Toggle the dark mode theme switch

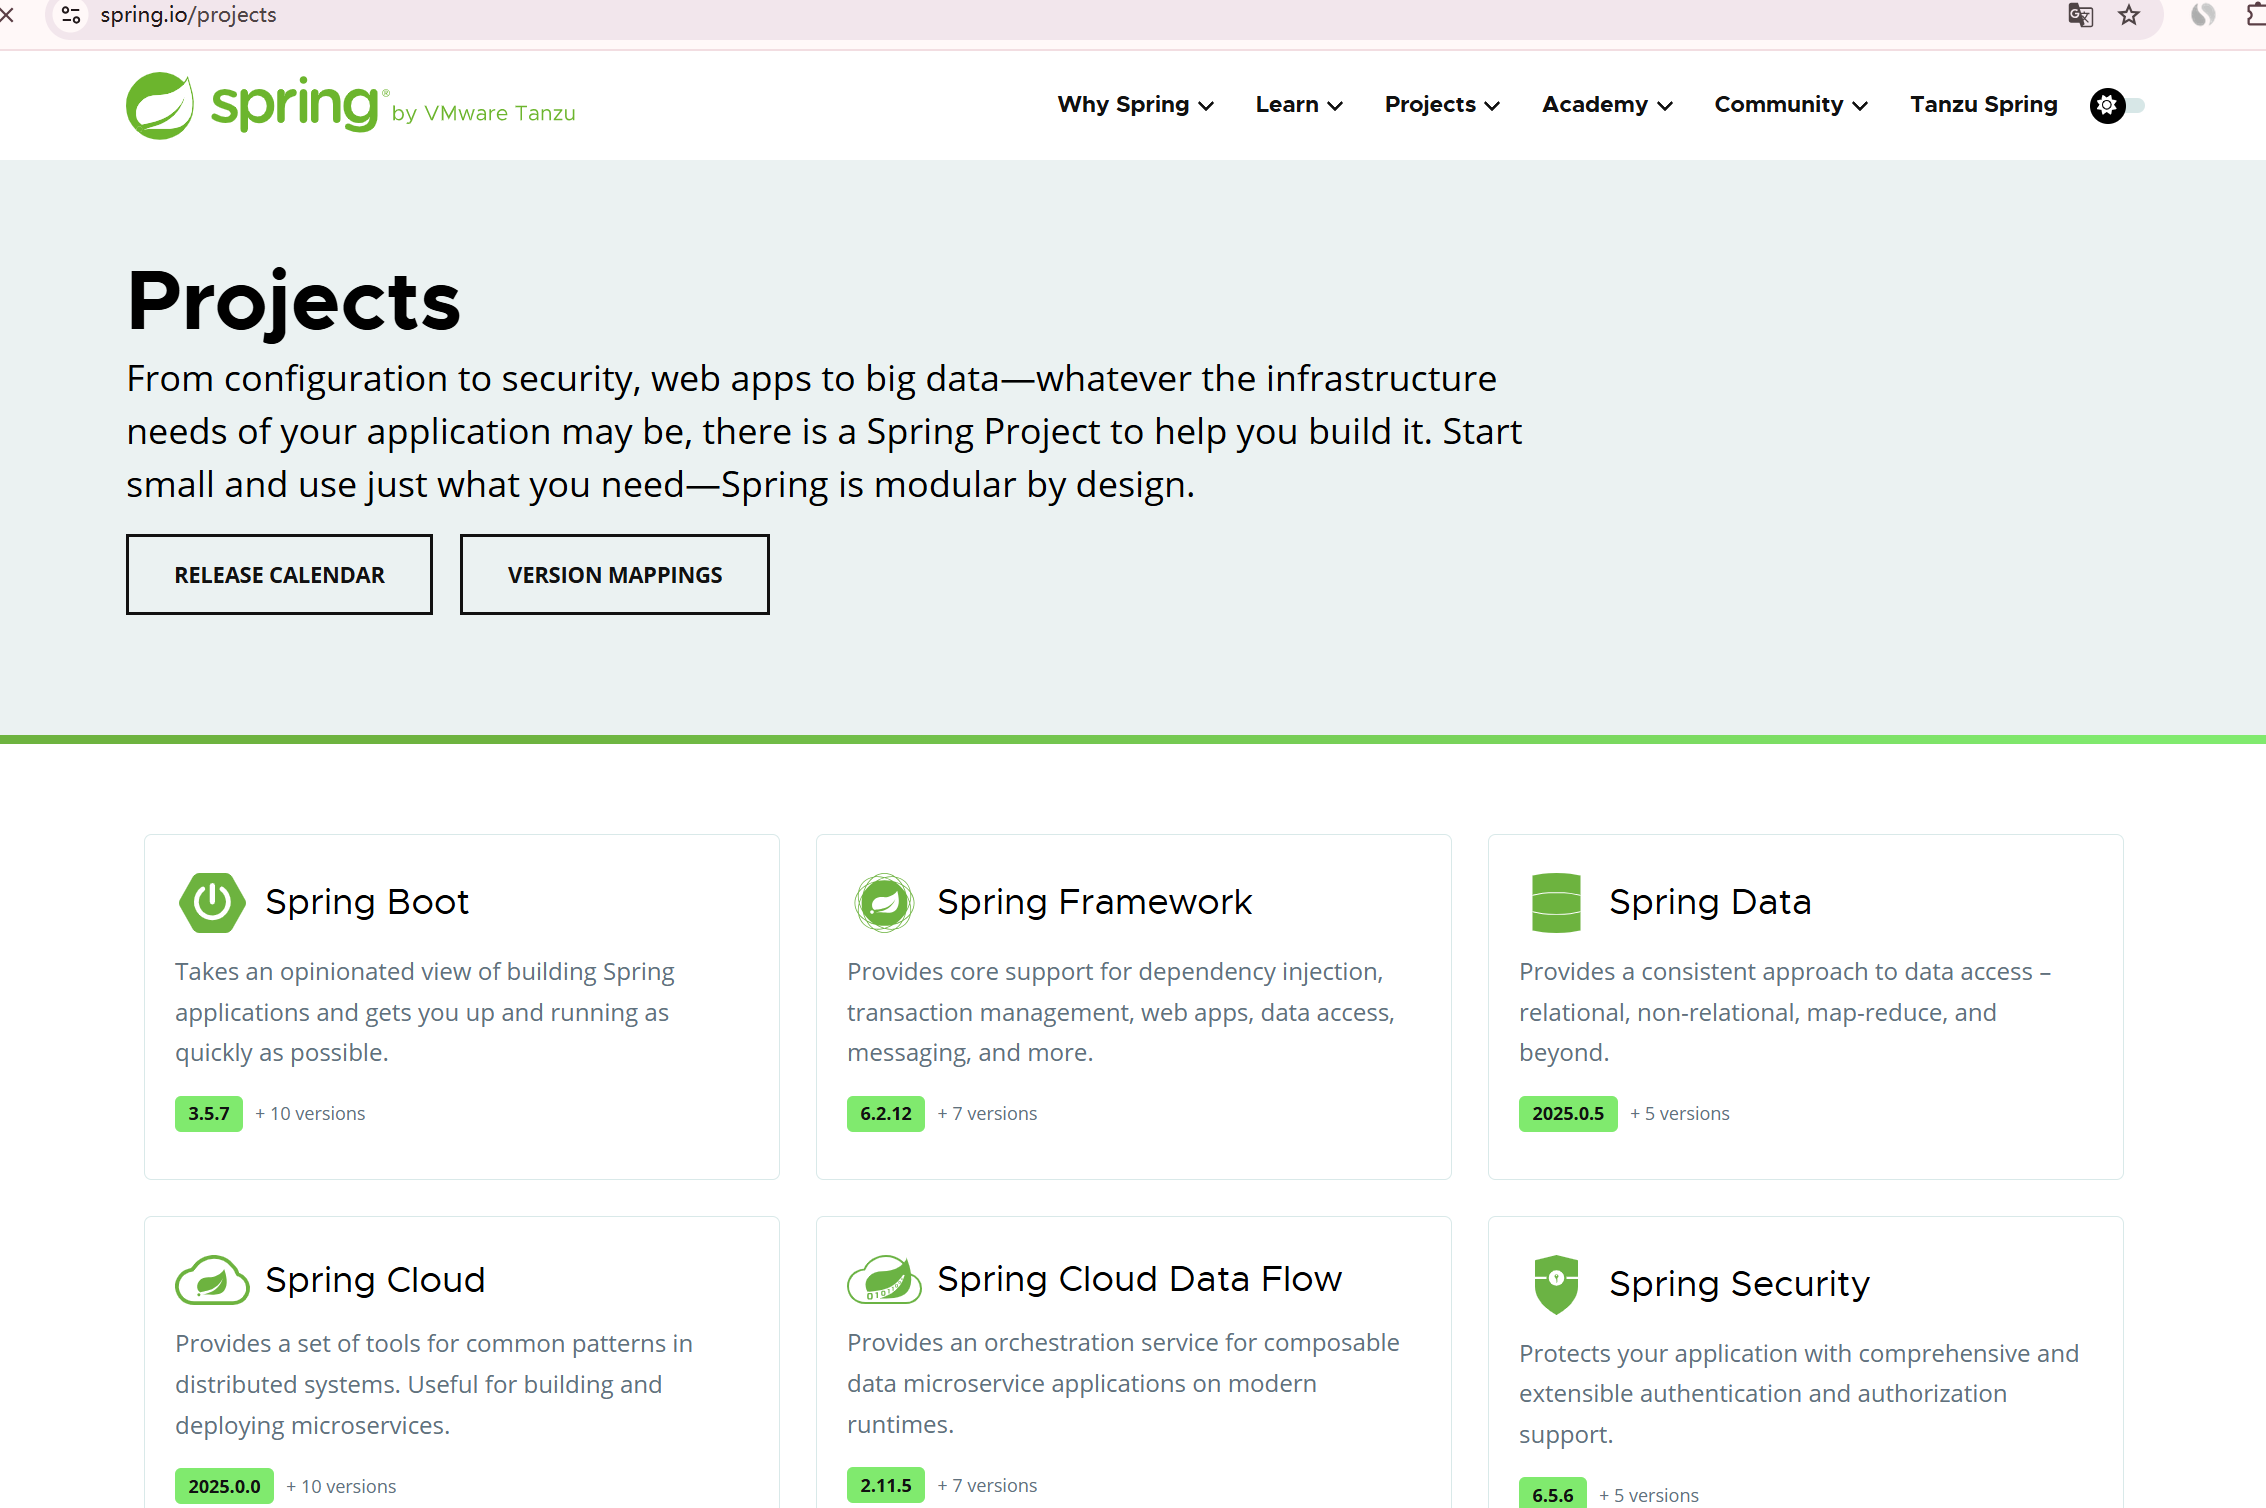[2118, 105]
